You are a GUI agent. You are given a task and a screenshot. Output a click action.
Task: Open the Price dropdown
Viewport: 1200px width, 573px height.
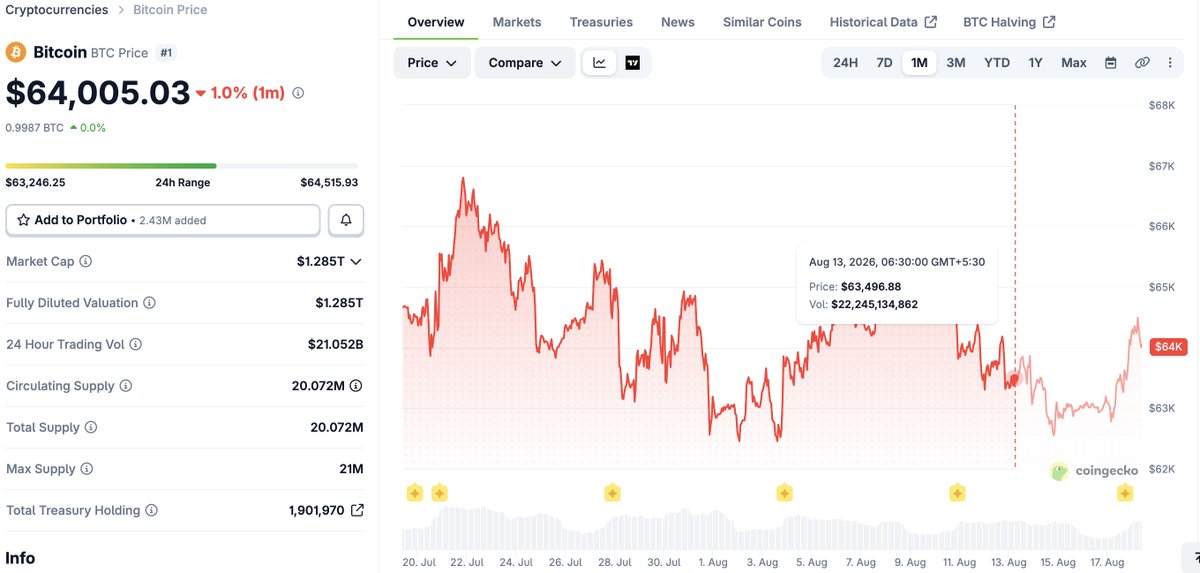tap(432, 63)
